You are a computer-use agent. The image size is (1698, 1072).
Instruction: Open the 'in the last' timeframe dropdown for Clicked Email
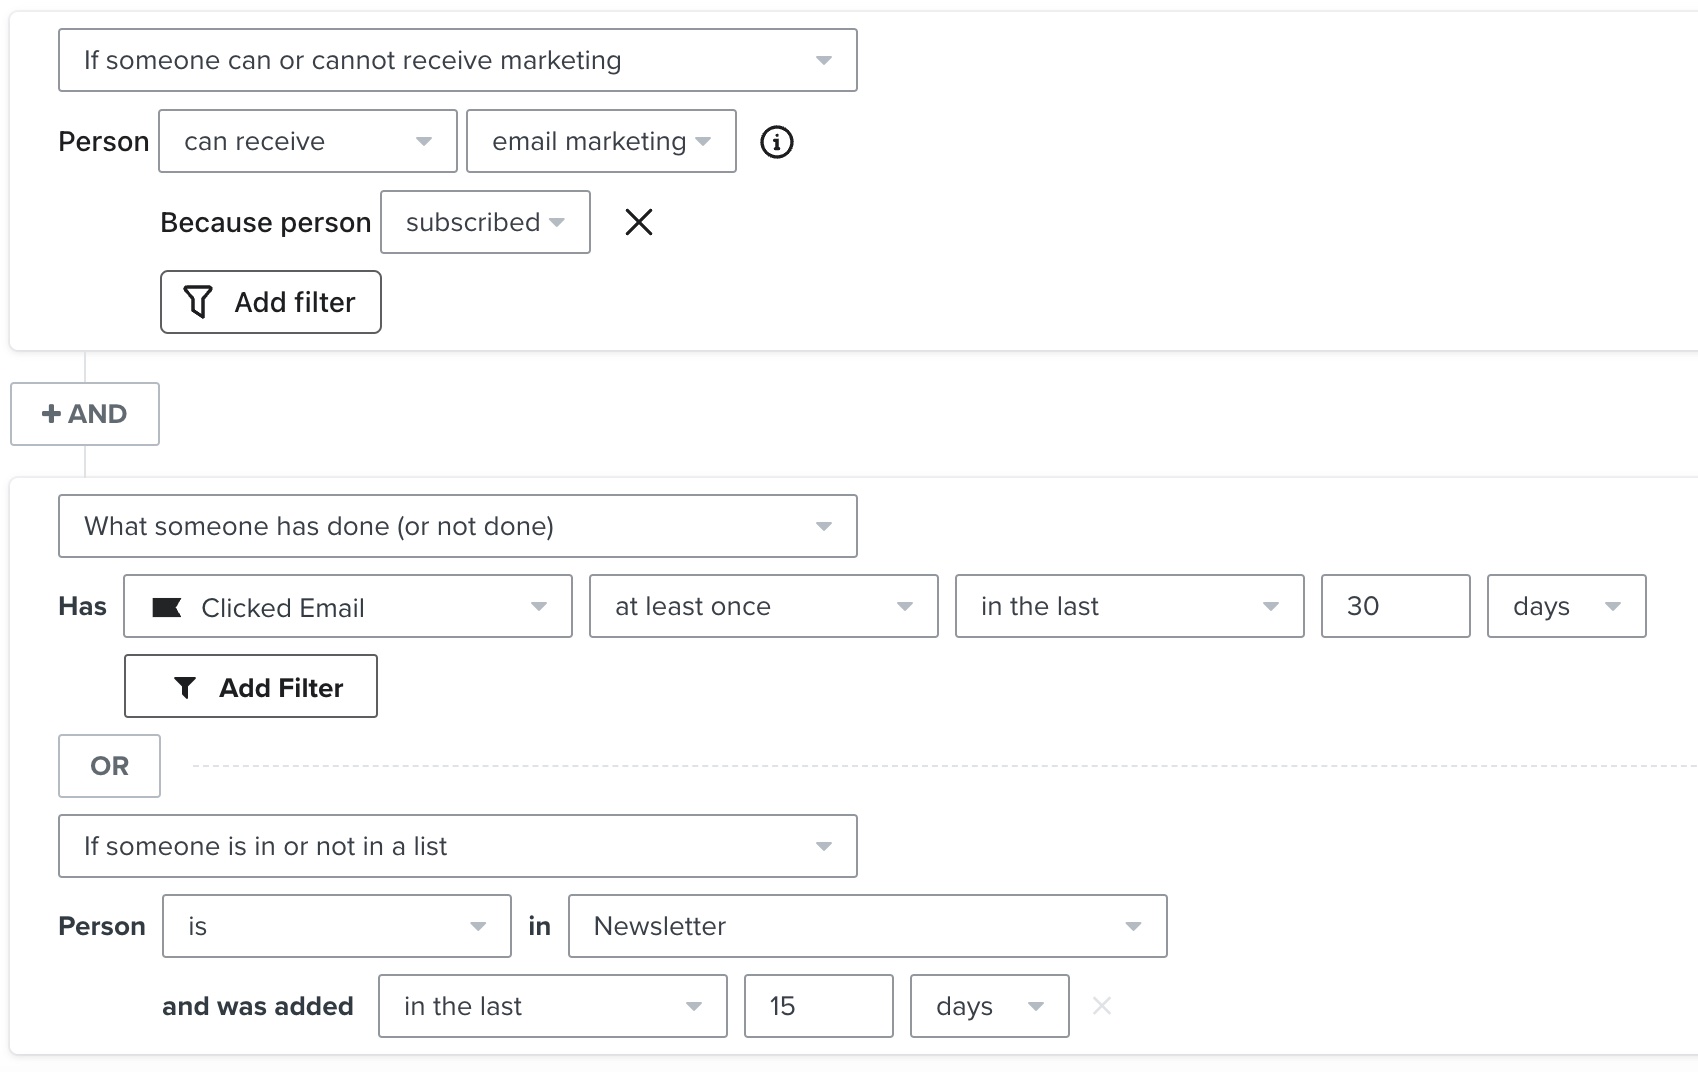(x=1129, y=607)
